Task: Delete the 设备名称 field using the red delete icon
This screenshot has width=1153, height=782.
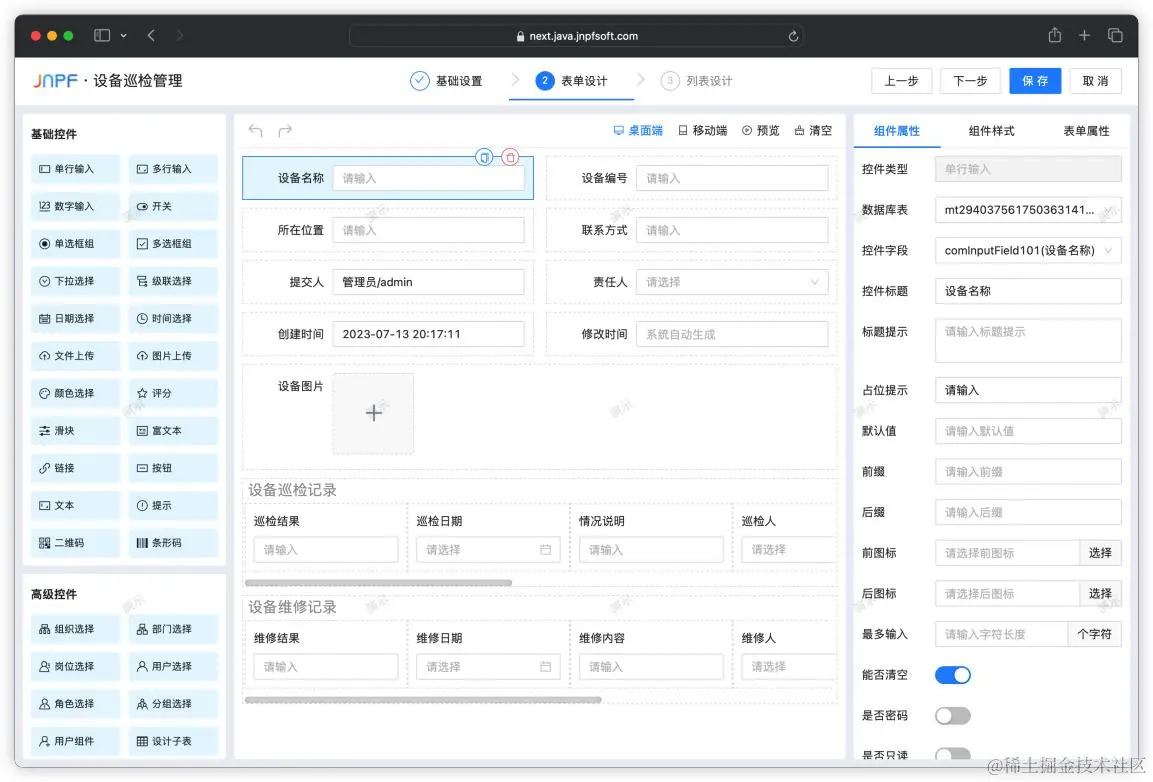Action: (x=512, y=157)
